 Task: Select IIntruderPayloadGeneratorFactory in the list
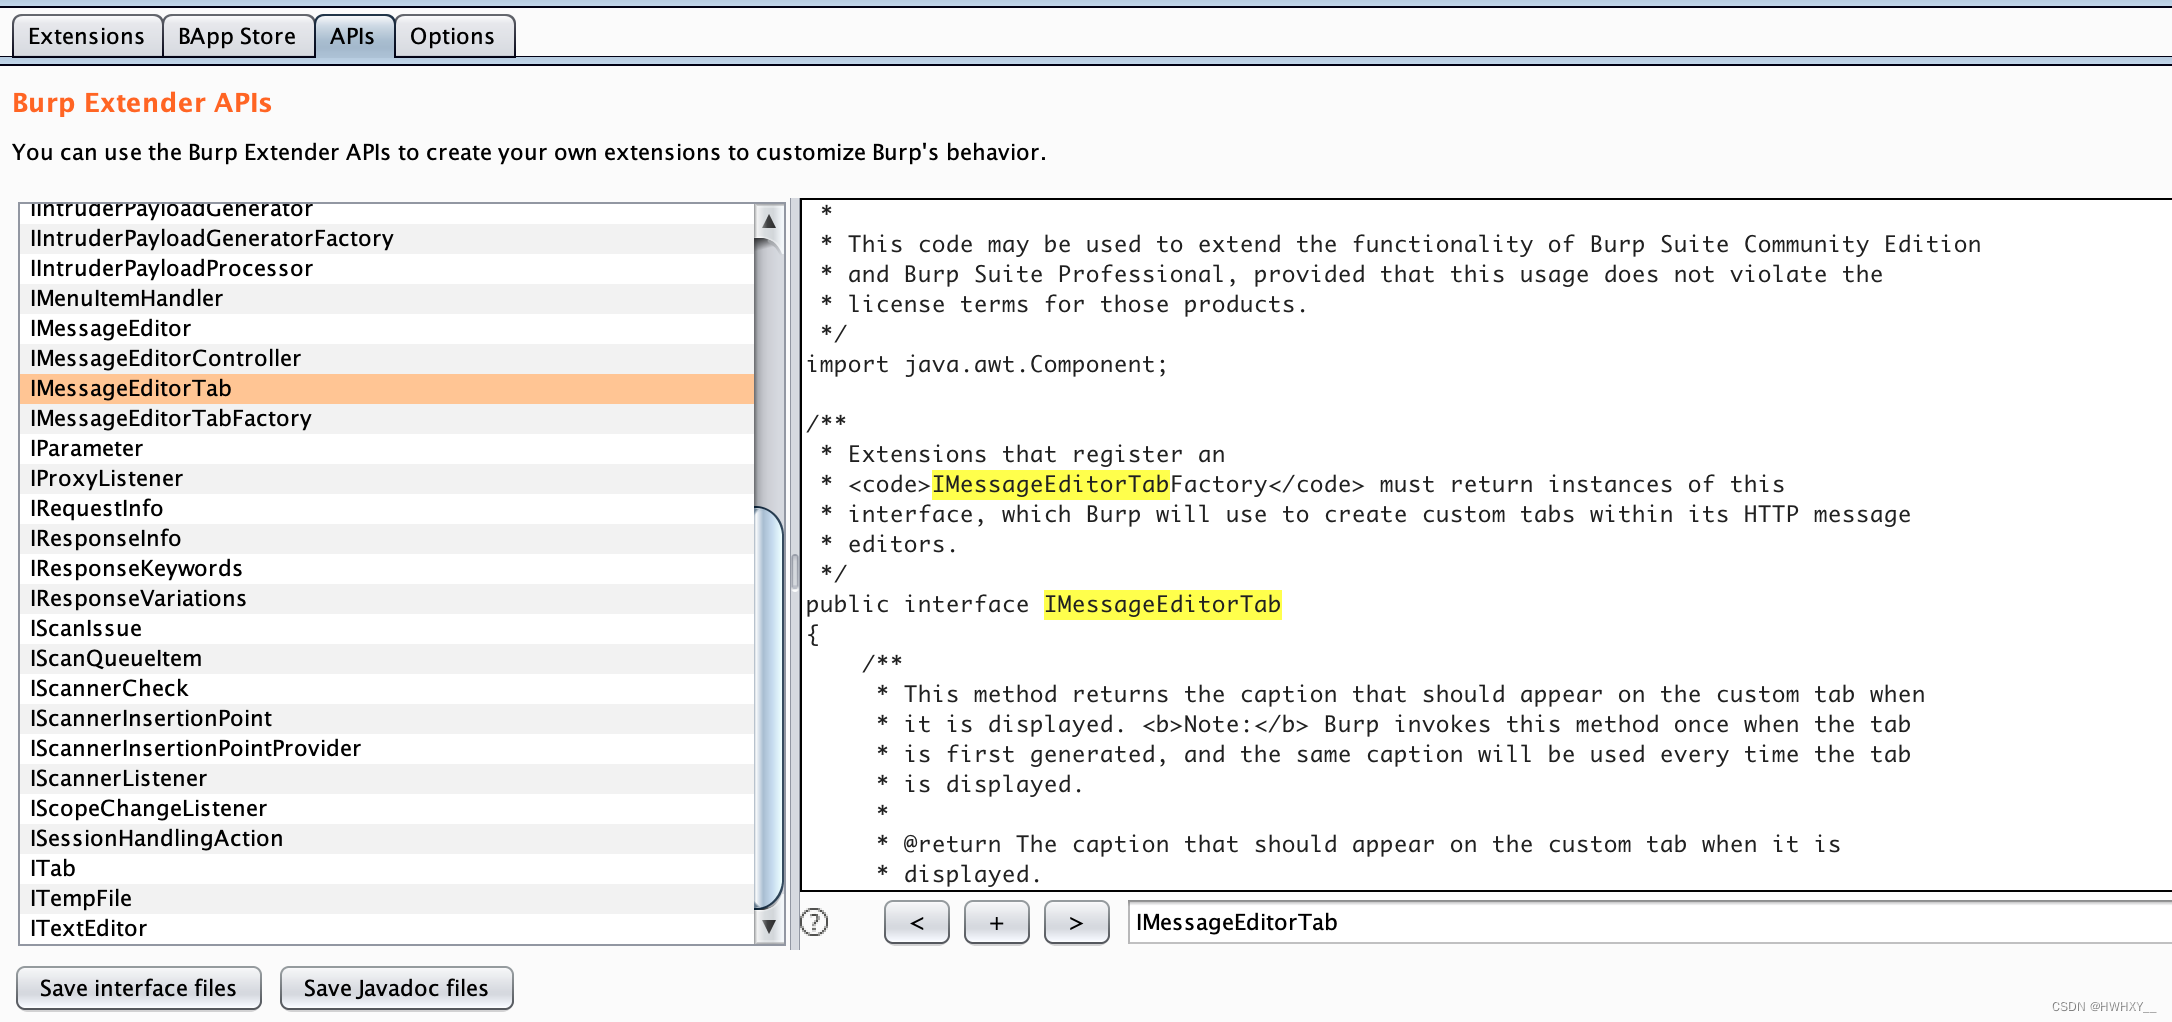(386, 238)
